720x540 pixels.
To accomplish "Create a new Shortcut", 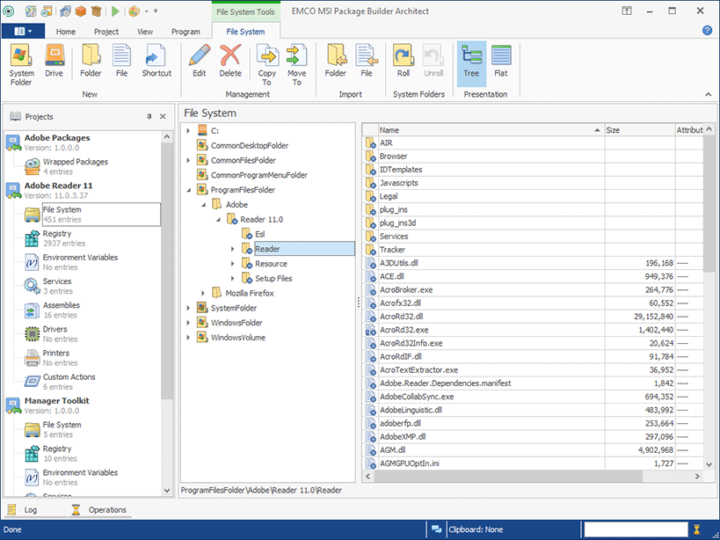I will click(x=156, y=61).
